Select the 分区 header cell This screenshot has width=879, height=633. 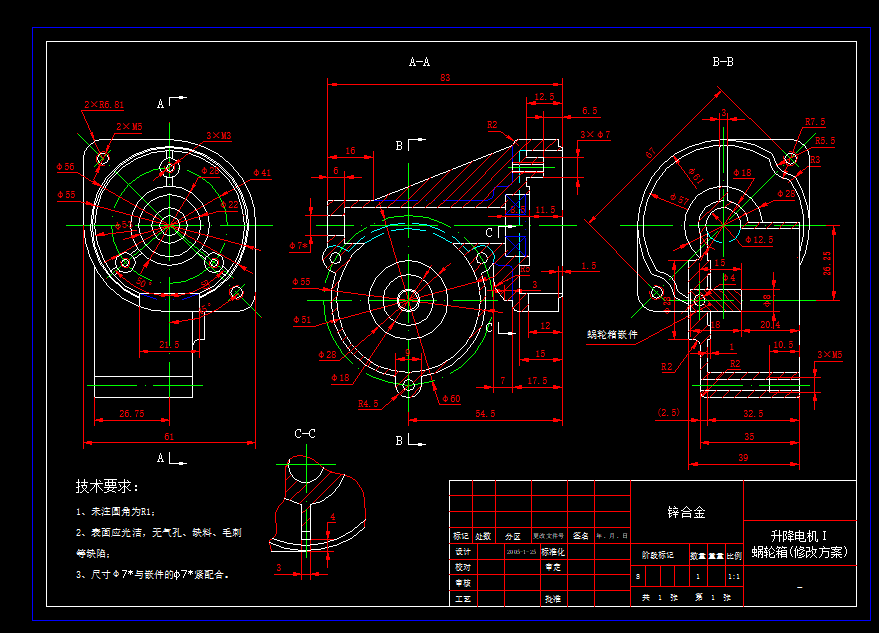tap(512, 536)
